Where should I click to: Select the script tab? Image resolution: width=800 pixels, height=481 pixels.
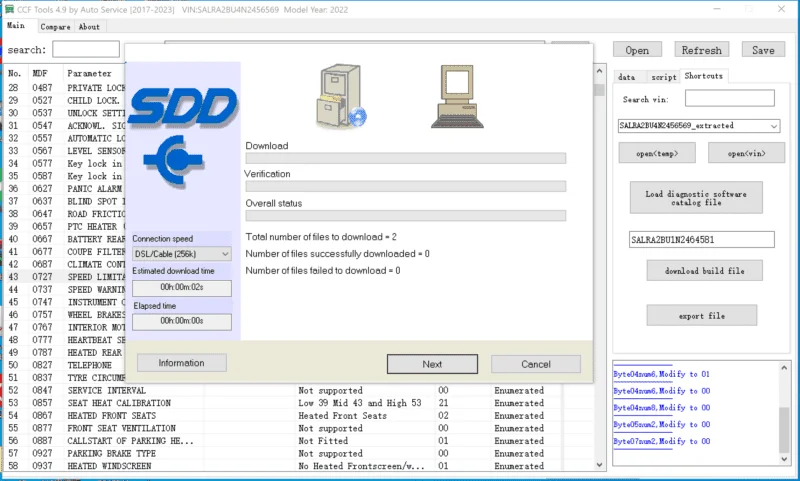click(x=663, y=77)
